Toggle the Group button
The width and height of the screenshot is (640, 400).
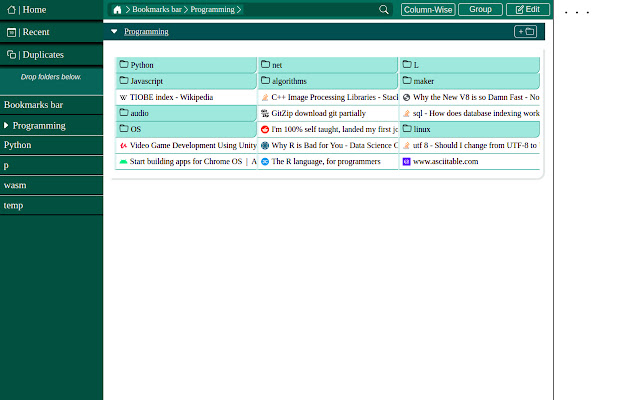pyautogui.click(x=480, y=9)
